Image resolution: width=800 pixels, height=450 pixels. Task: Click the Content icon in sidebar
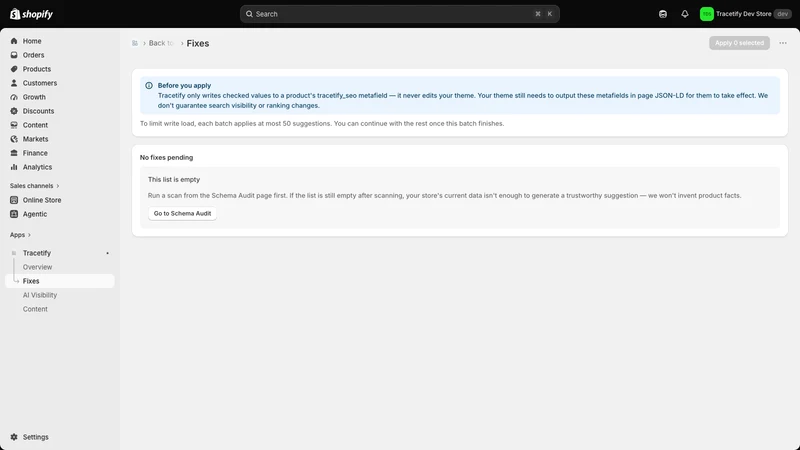click(14, 125)
